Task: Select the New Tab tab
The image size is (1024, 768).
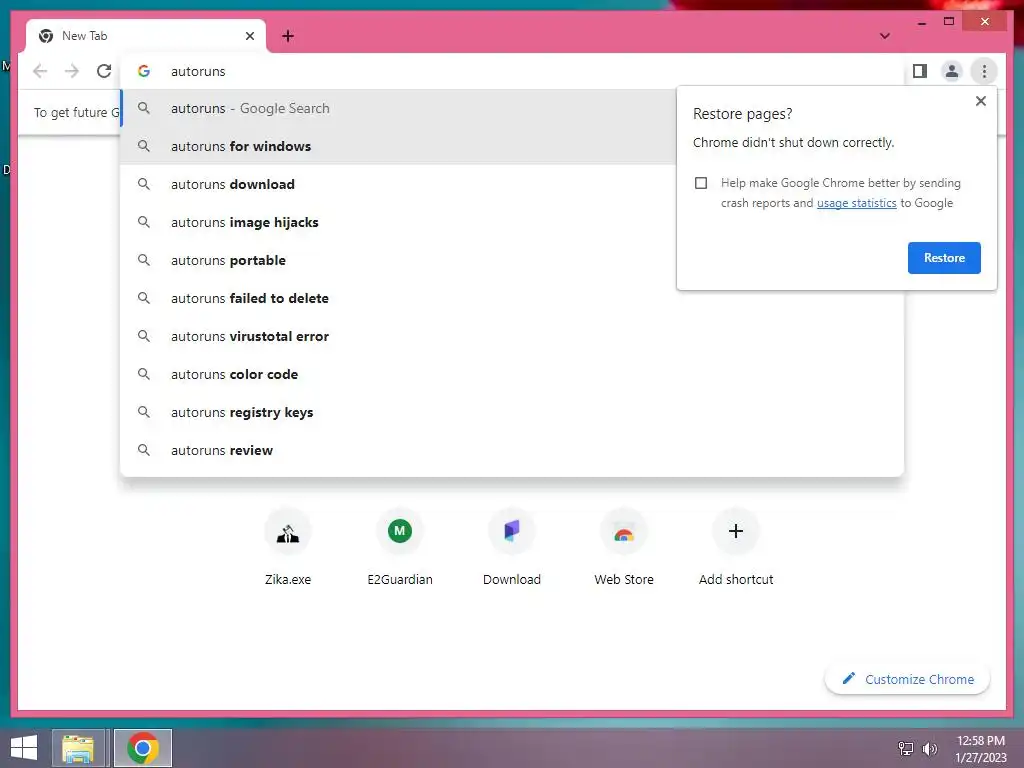Action: 146,36
